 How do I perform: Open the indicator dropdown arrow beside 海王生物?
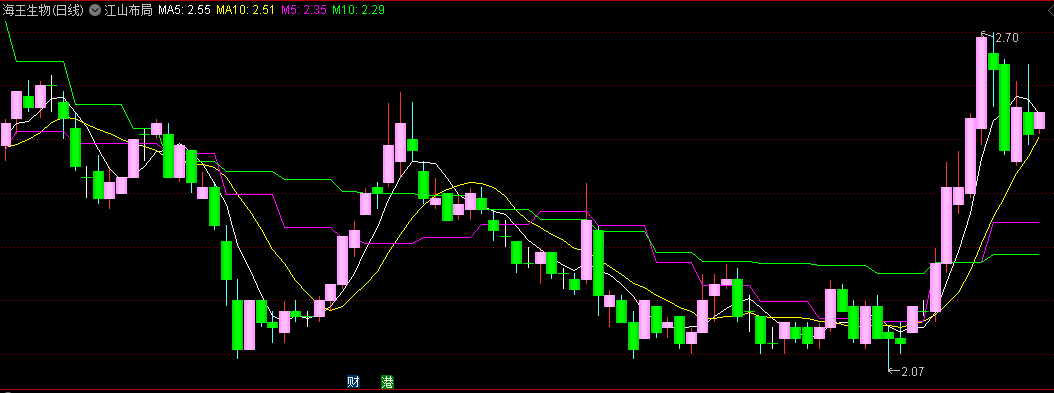(94, 11)
